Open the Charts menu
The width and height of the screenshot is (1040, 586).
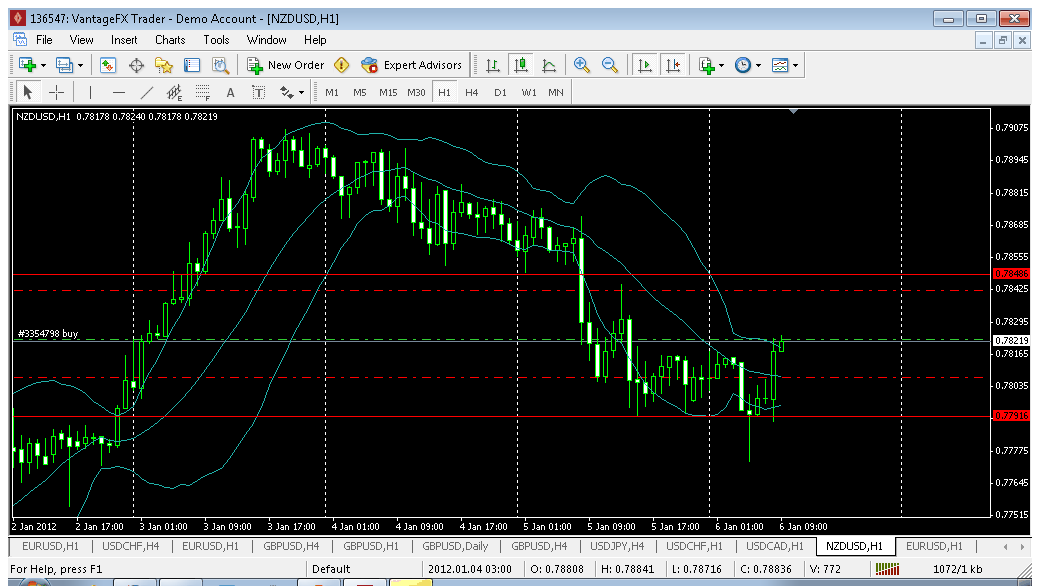pos(170,40)
